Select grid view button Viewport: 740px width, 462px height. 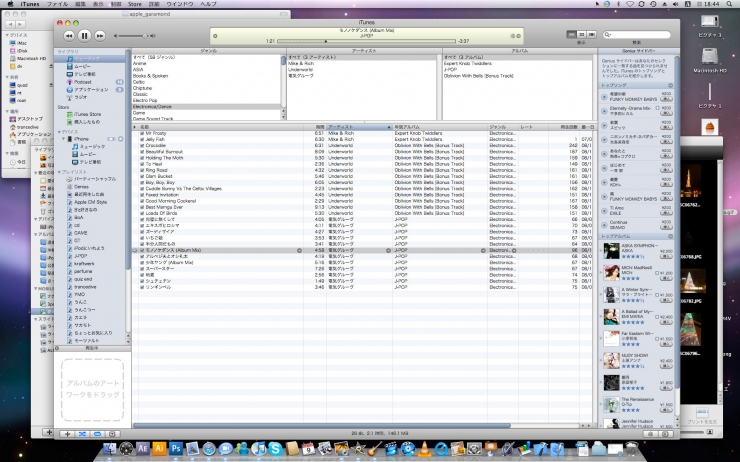click(581, 35)
